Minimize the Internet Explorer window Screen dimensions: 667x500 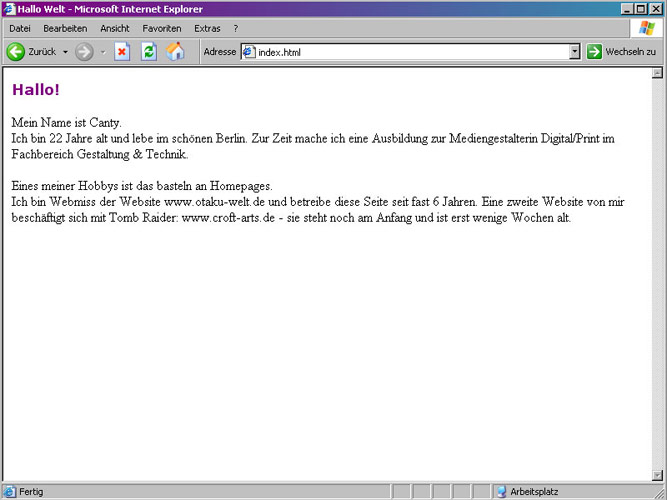pyautogui.click(x=627, y=9)
